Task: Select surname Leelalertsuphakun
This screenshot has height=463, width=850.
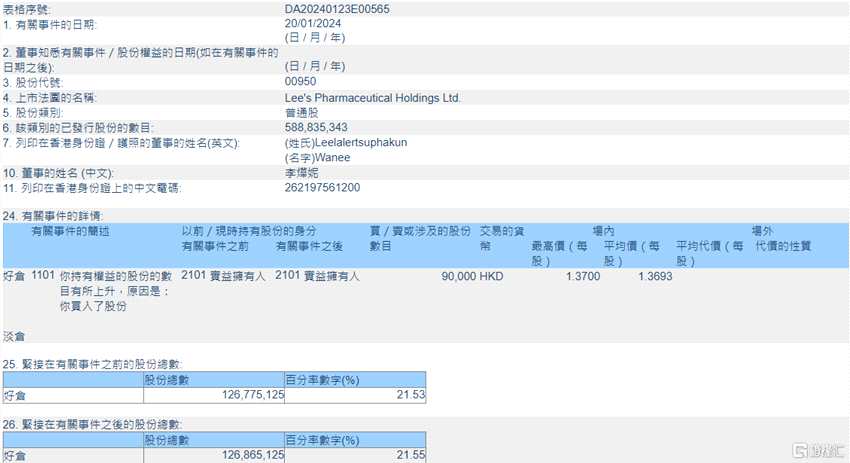Action: coord(361,143)
